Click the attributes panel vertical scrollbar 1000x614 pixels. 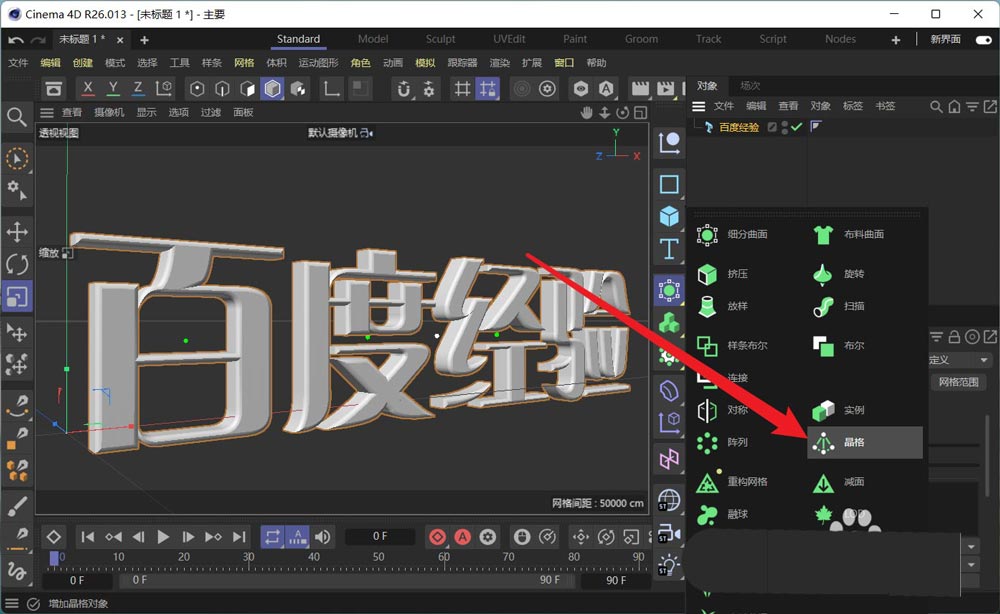click(987, 454)
